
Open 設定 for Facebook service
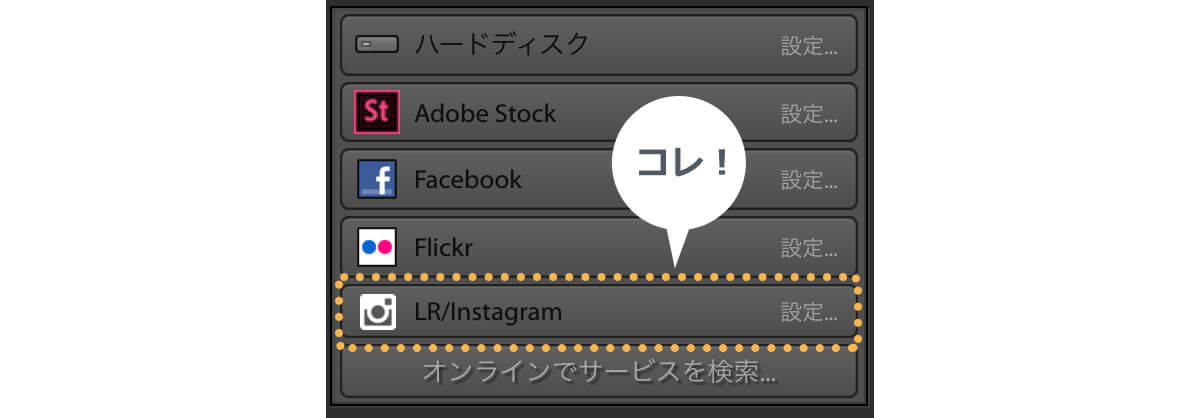pos(809,180)
